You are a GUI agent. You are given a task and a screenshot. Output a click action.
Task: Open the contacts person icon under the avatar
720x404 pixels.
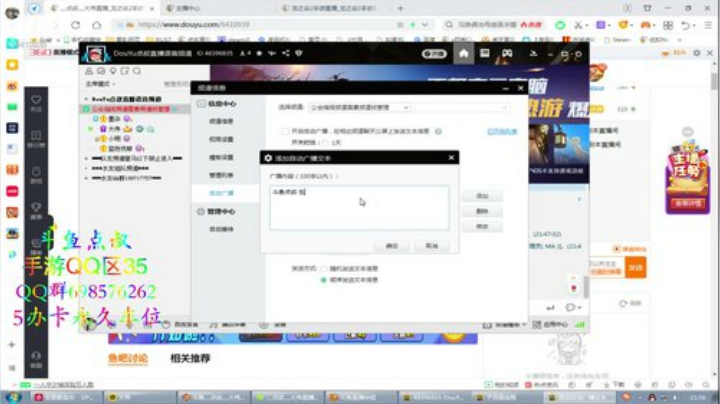tap(89, 71)
